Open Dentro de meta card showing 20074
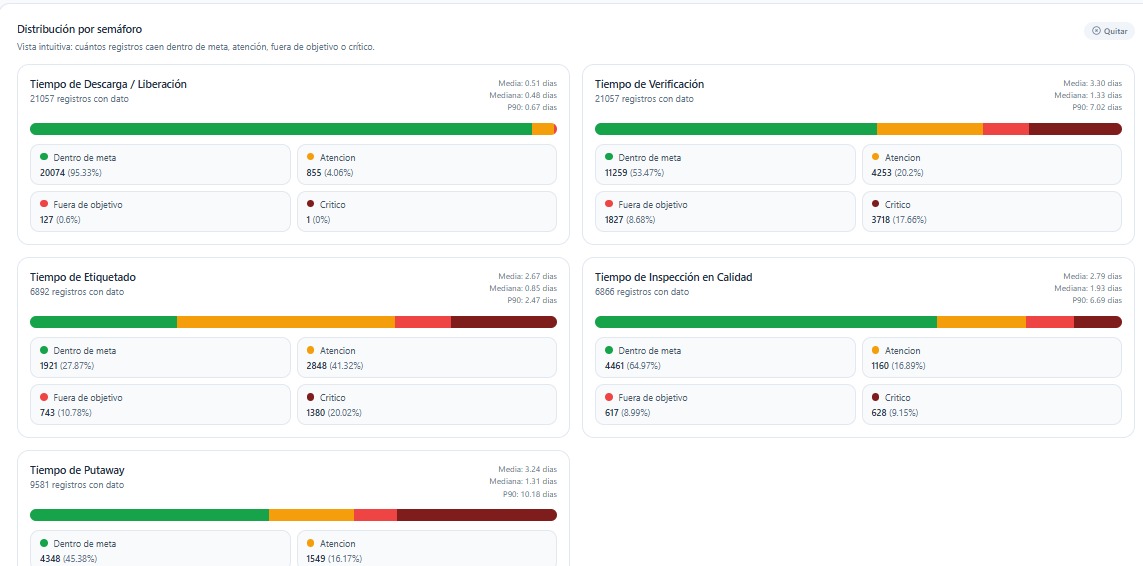1143x566 pixels. tap(160, 164)
